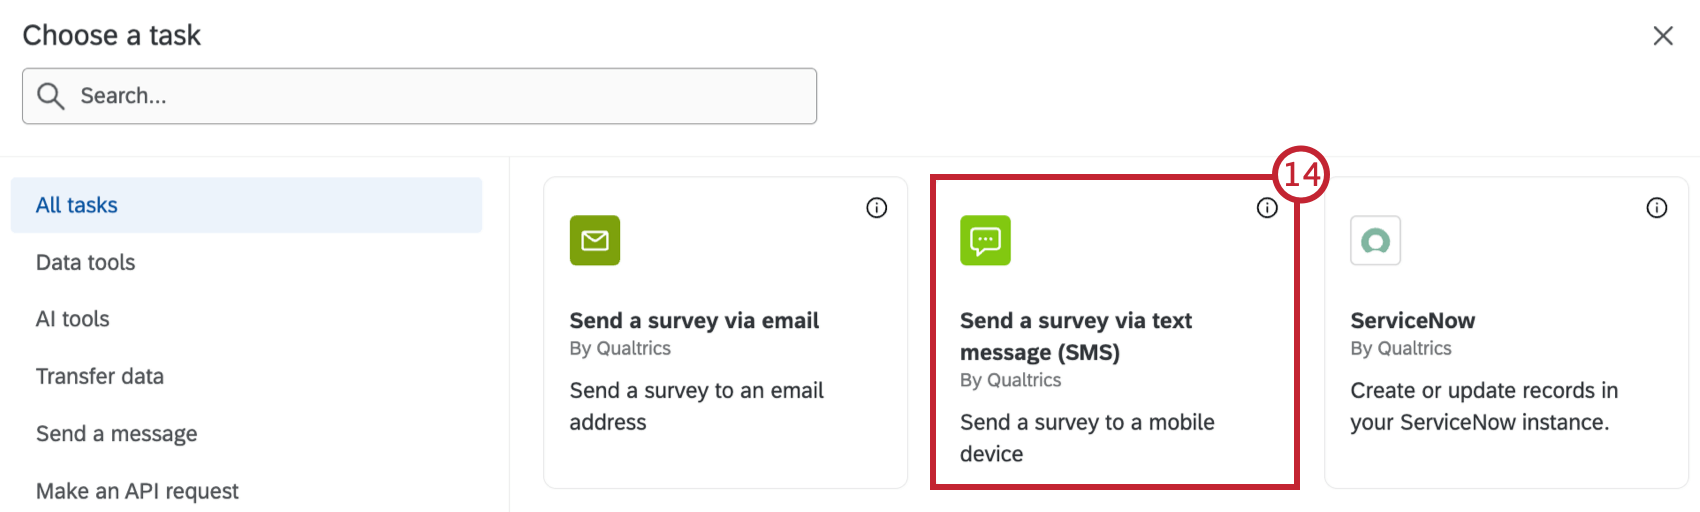This screenshot has height=512, width=1700.
Task: Open info icon on SMS survey card
Action: [1267, 208]
